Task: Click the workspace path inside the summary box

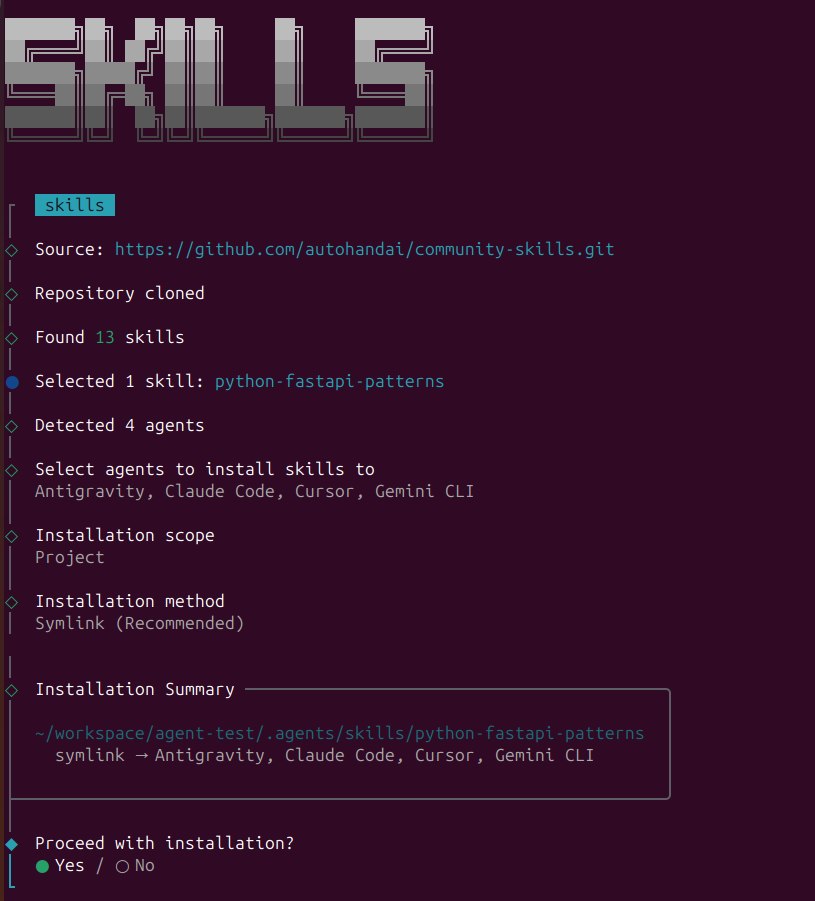Action: 340,733
